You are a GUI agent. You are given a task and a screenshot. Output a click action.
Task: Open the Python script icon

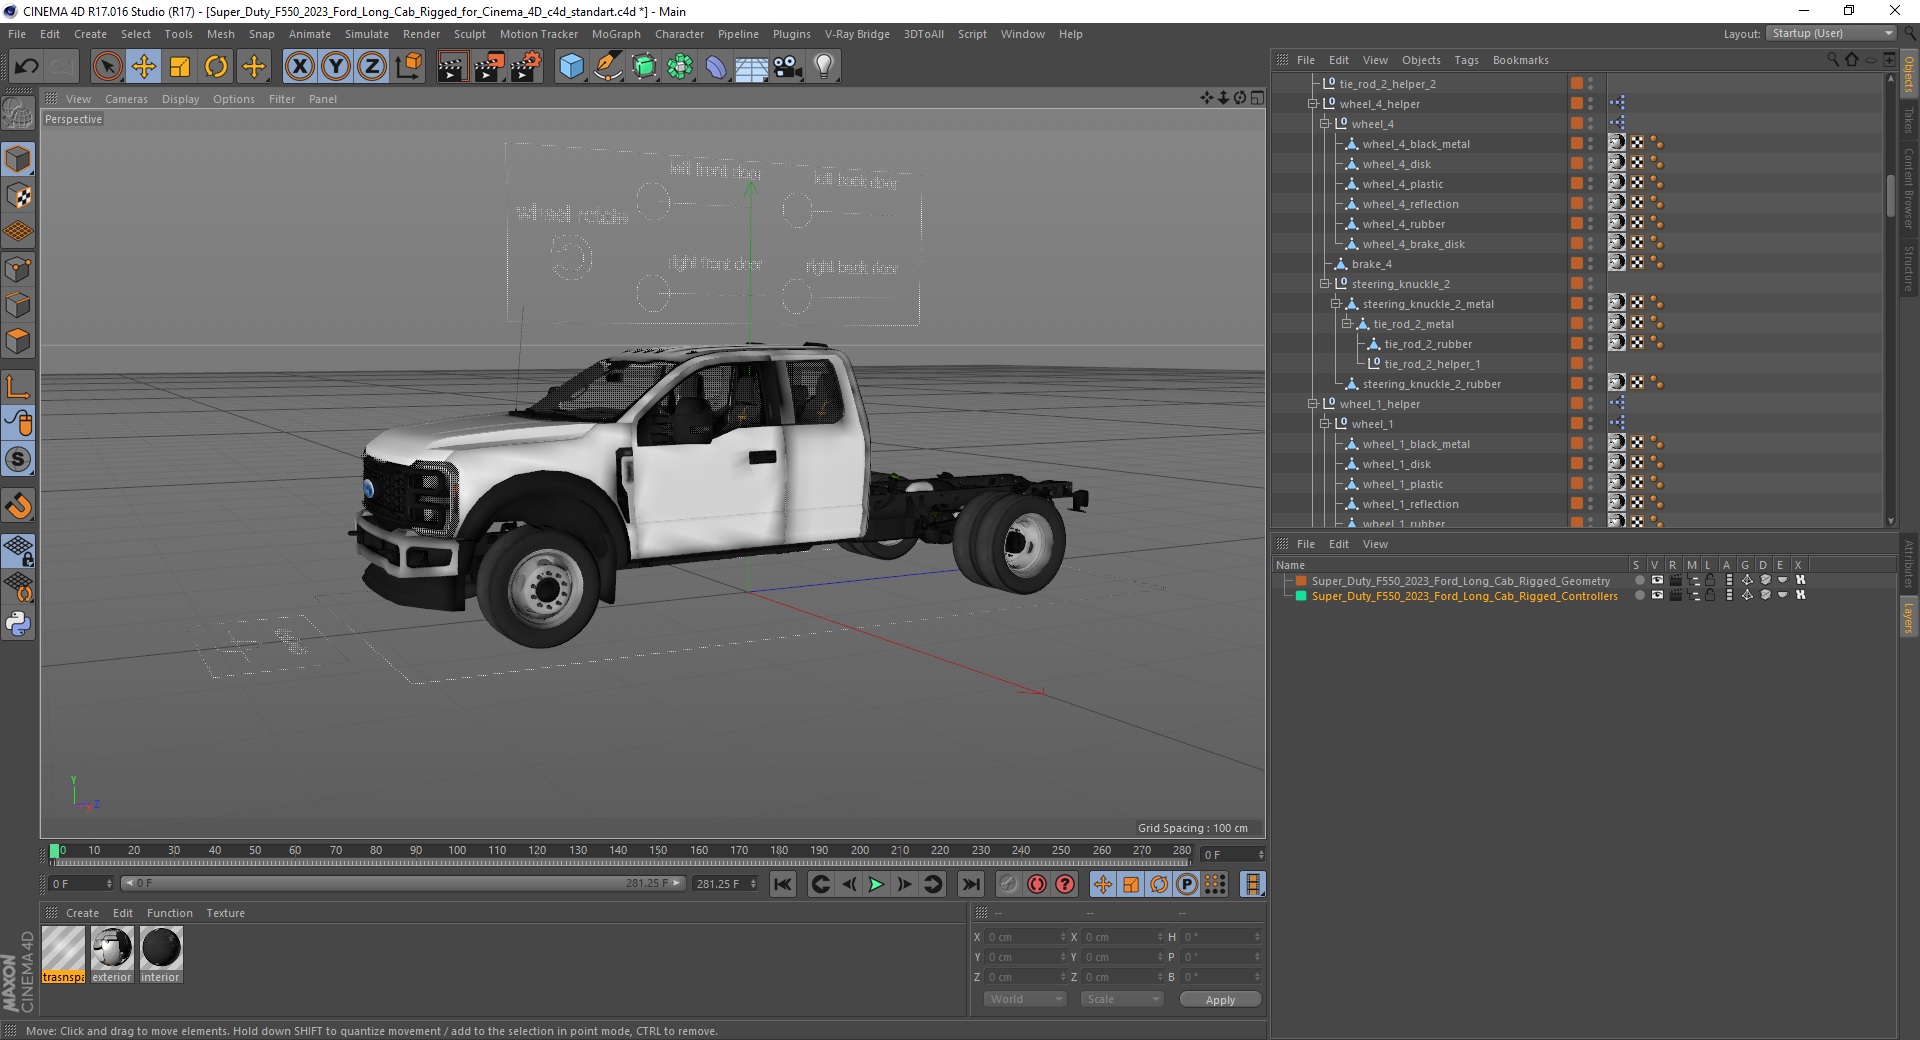[18, 624]
